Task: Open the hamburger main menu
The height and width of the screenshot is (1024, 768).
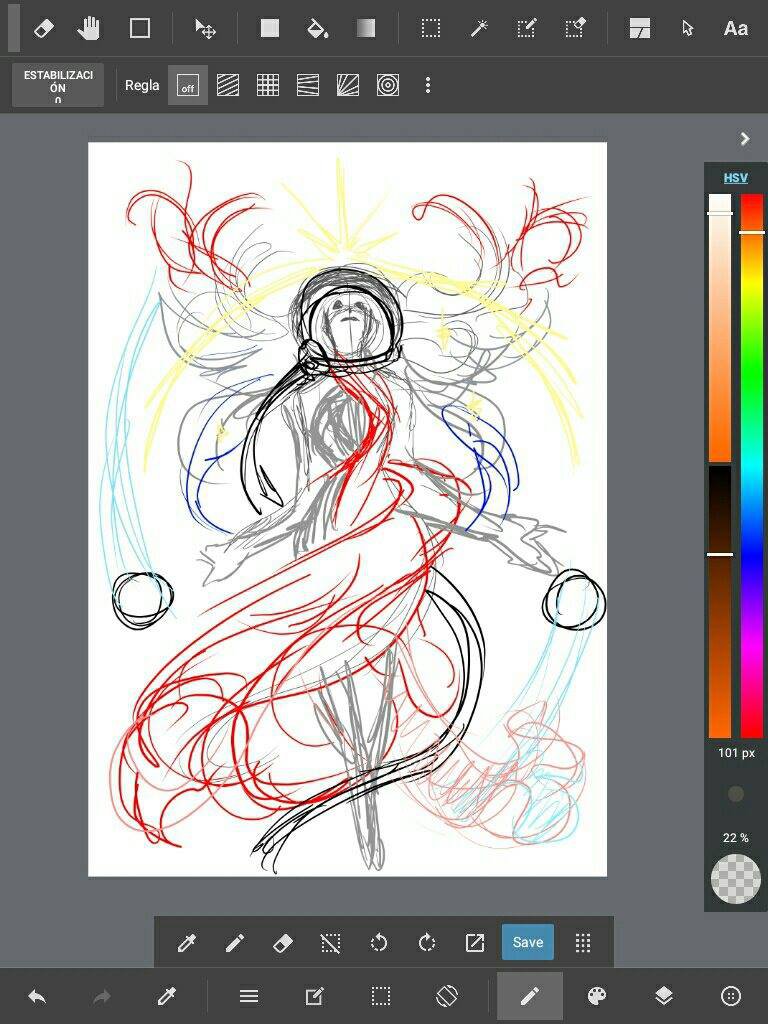Action: (x=249, y=996)
